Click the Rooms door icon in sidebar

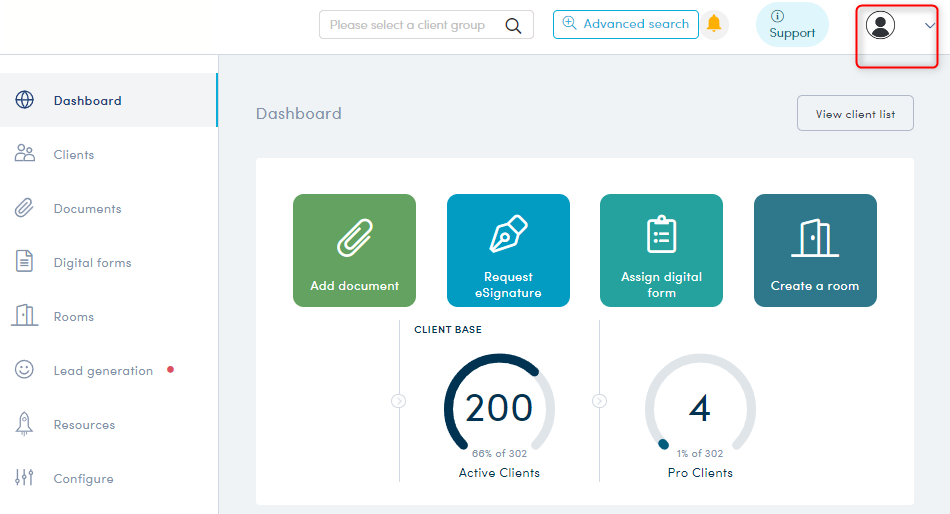pos(24,315)
